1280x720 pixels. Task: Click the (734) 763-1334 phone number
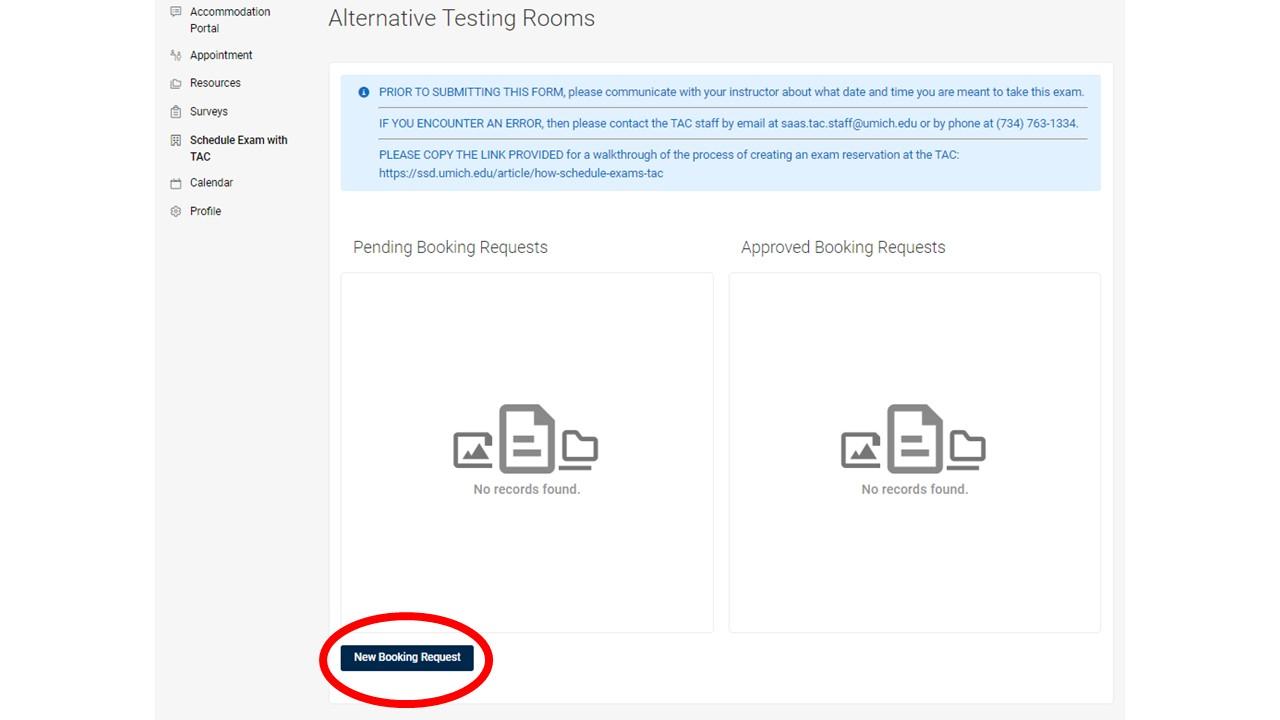click(x=1036, y=124)
